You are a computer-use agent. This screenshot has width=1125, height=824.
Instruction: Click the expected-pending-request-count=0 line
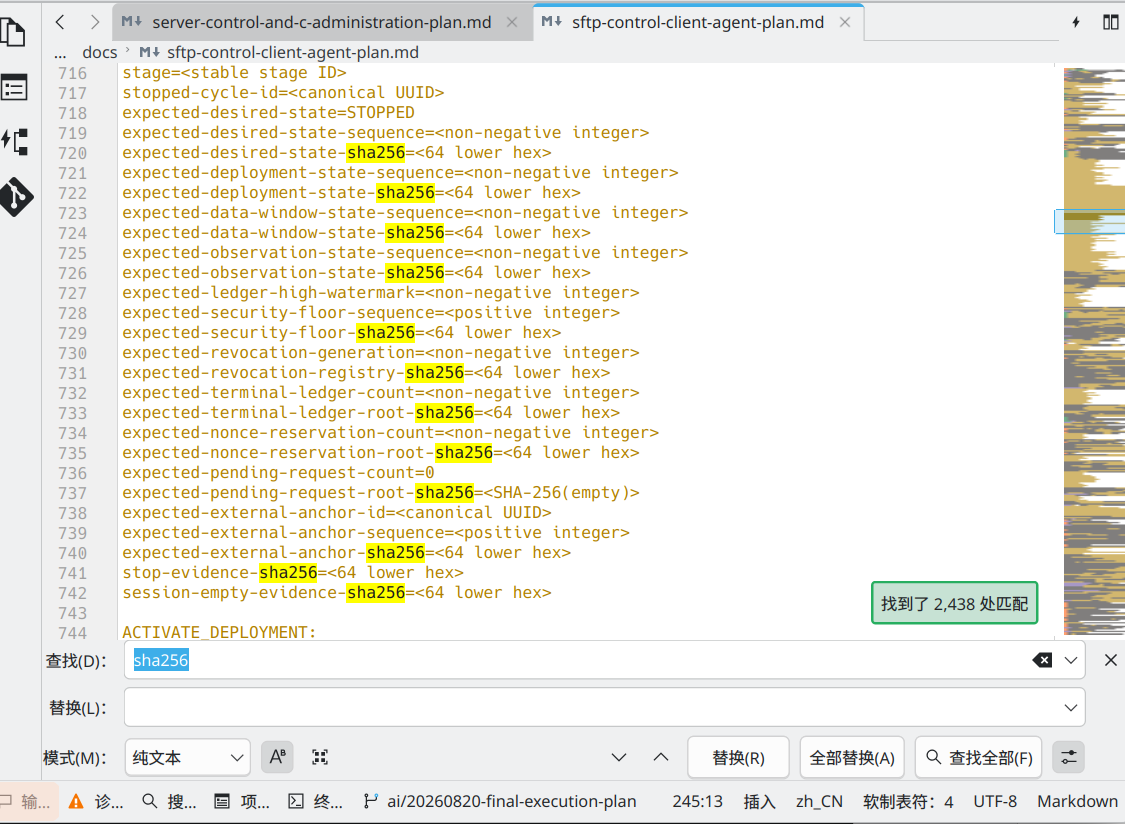pos(278,472)
